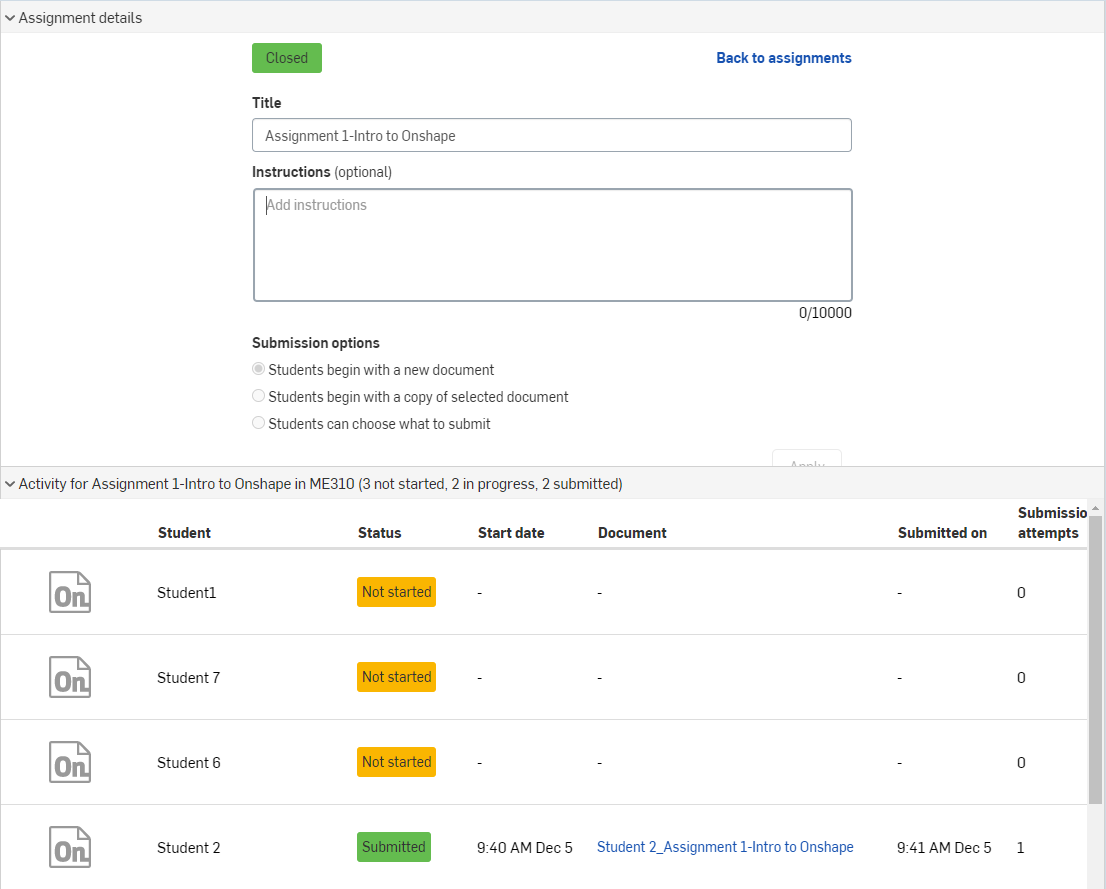Go back to assignments
This screenshot has height=889, width=1106.
[783, 58]
